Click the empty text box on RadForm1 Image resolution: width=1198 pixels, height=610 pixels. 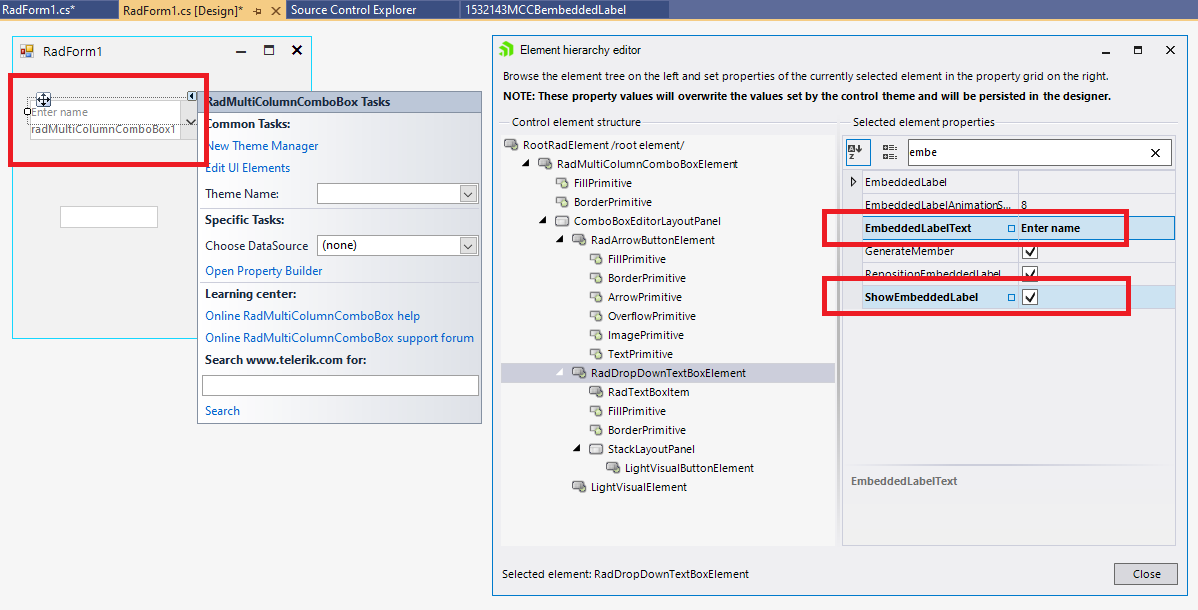pyautogui.click(x=109, y=216)
